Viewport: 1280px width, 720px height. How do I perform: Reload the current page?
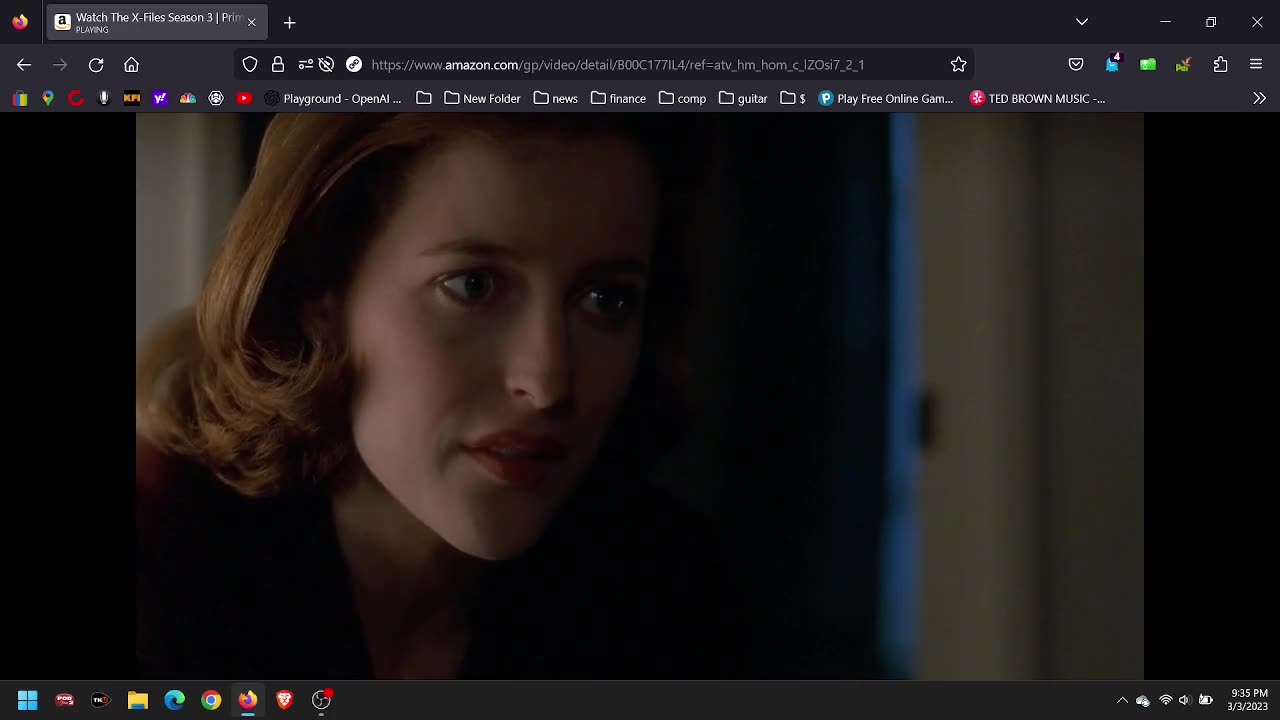[x=96, y=65]
